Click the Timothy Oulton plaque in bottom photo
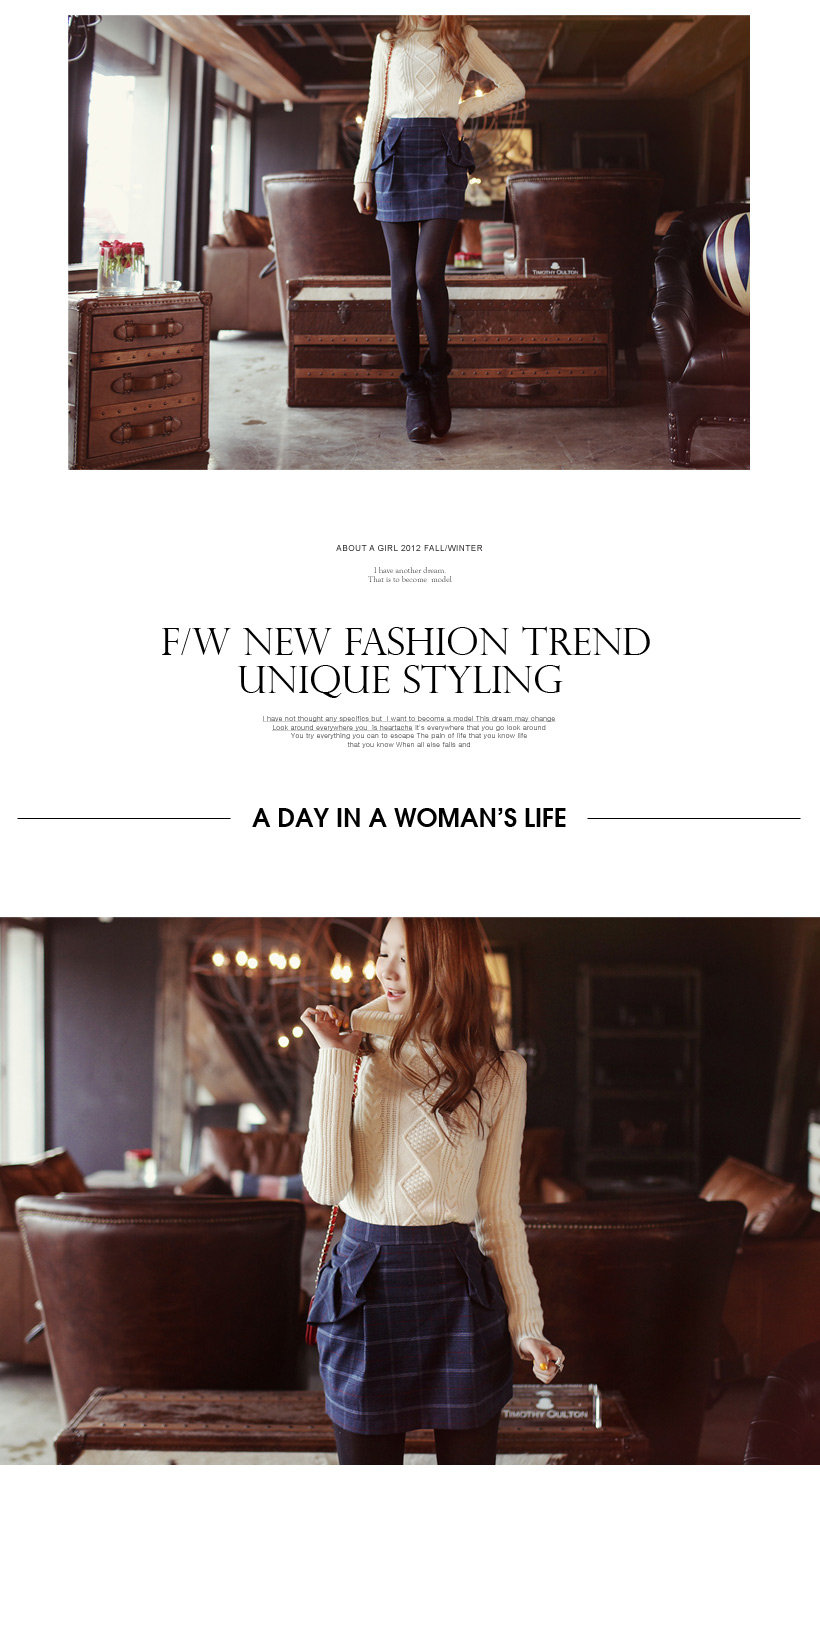The image size is (820, 1642). tap(550, 1406)
